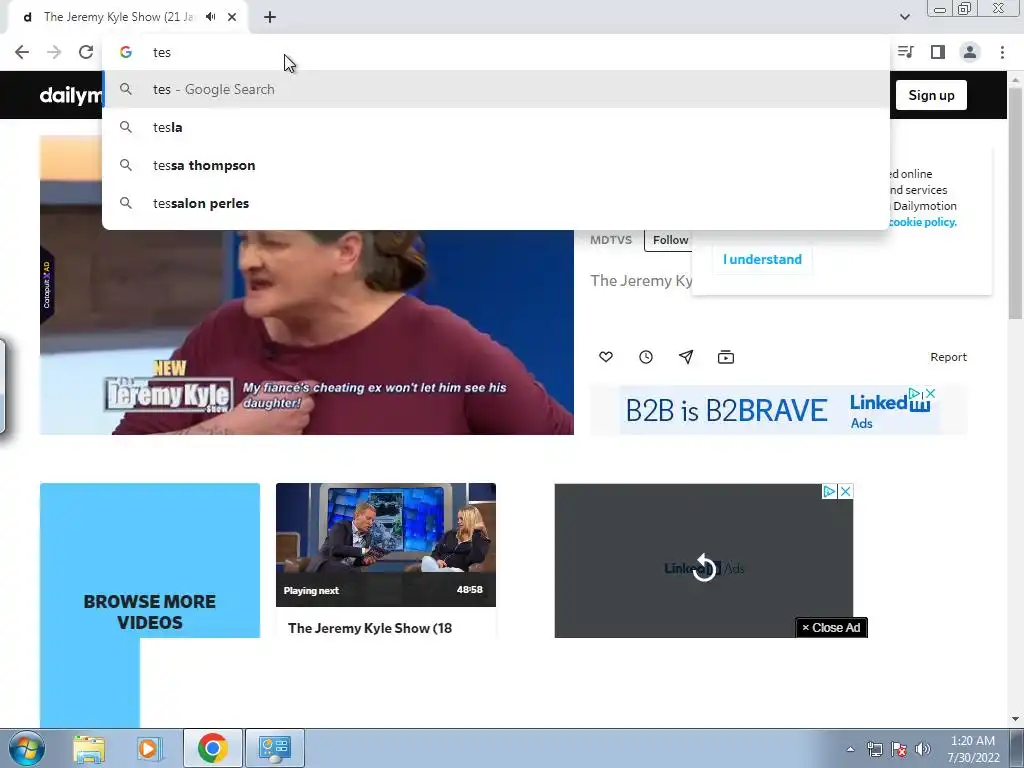Choose the 'tessalon perles' suggestion
Viewport: 1024px width, 768px height.
(x=496, y=203)
